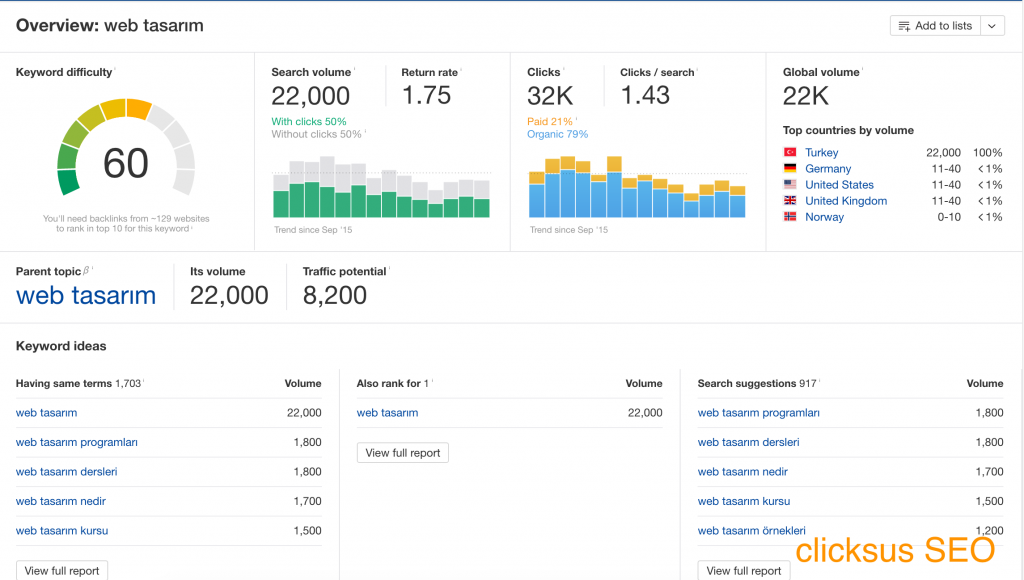Click the Germany flag icon
This screenshot has height=580, width=1024.
[x=791, y=168]
